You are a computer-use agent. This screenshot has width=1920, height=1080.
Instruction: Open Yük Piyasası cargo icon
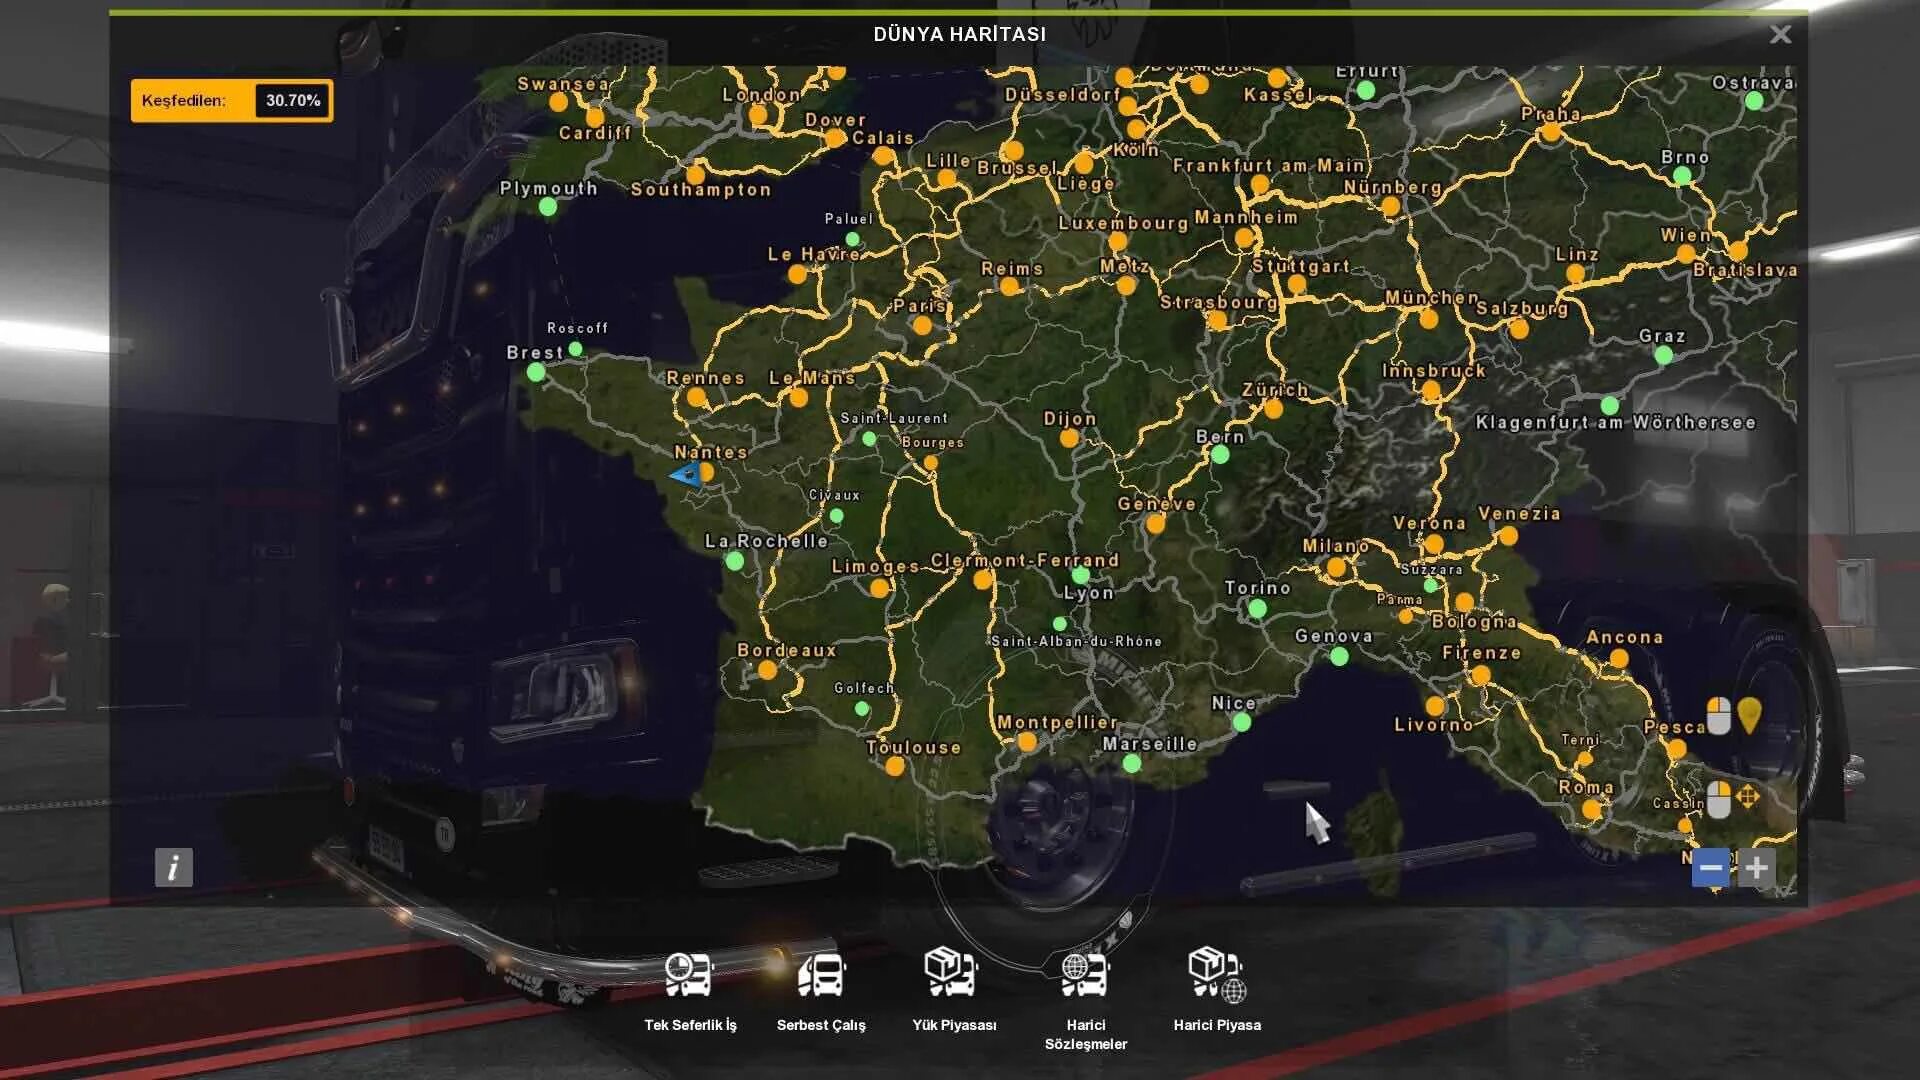[x=951, y=972]
